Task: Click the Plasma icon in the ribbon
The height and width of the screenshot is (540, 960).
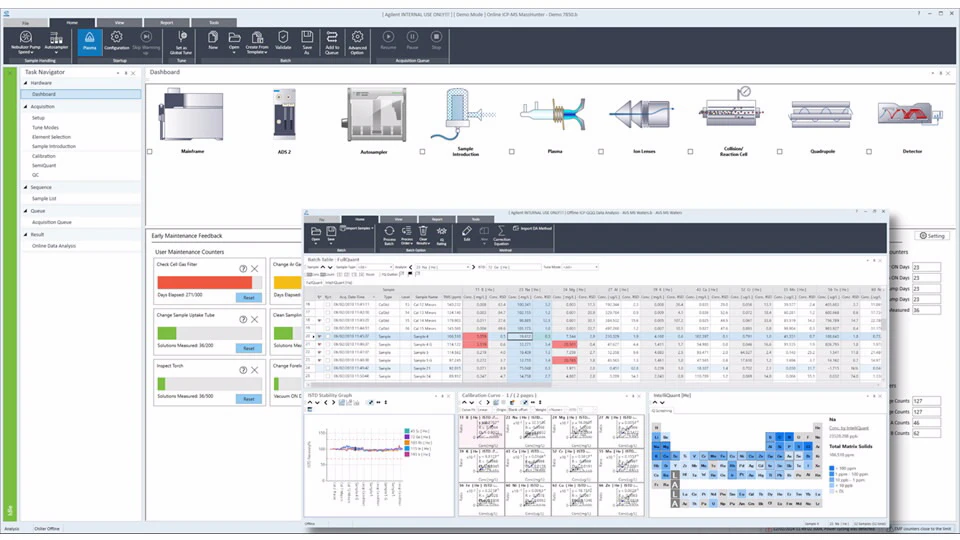Action: coord(89,40)
